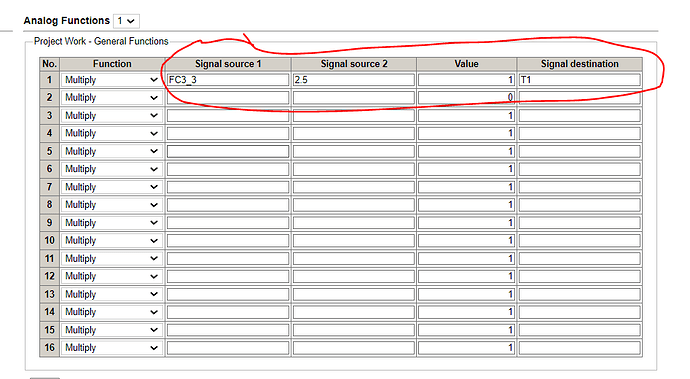690x379 pixels.
Task: Open Function dropdown in row 11
Action: click(112, 258)
